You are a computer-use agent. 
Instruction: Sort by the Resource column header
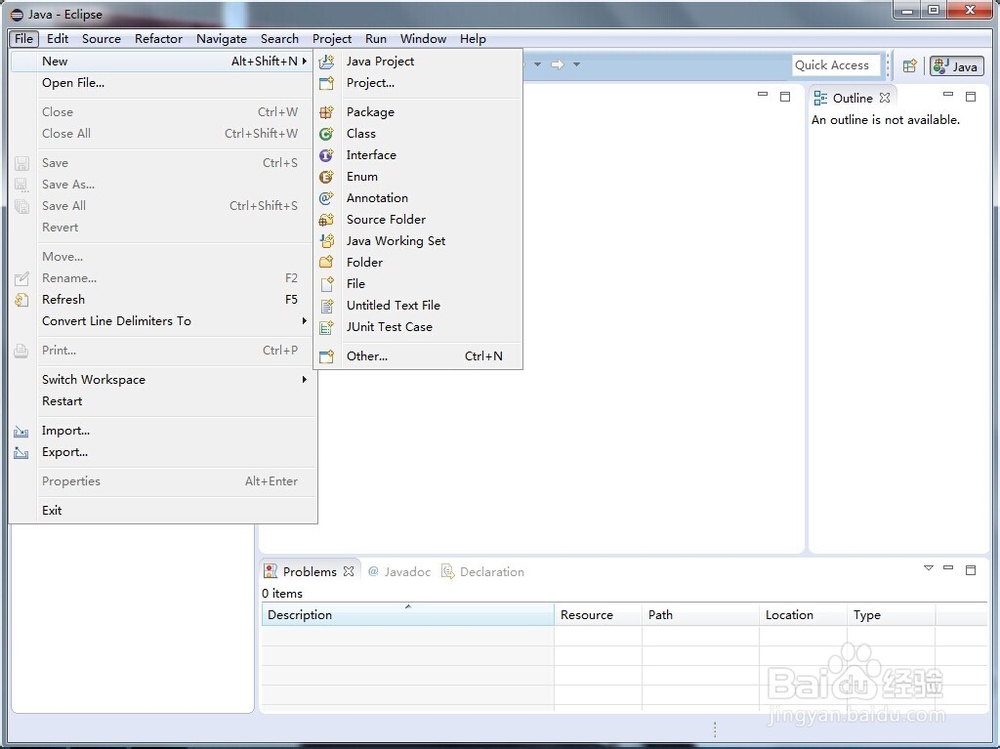(x=598, y=614)
